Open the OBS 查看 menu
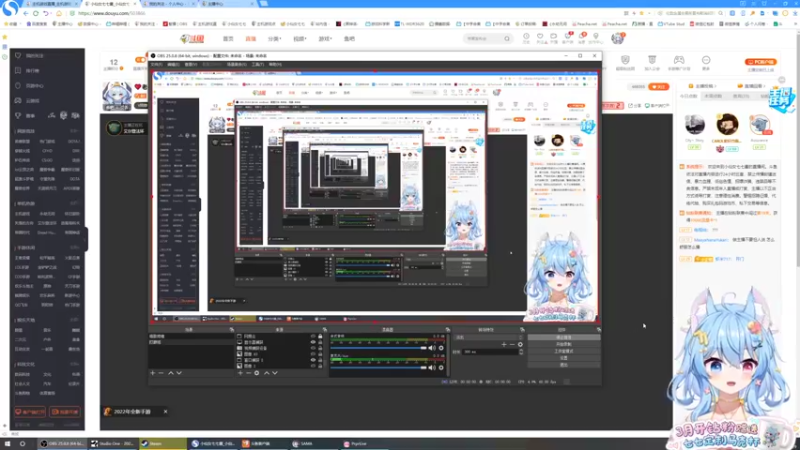 coord(190,65)
